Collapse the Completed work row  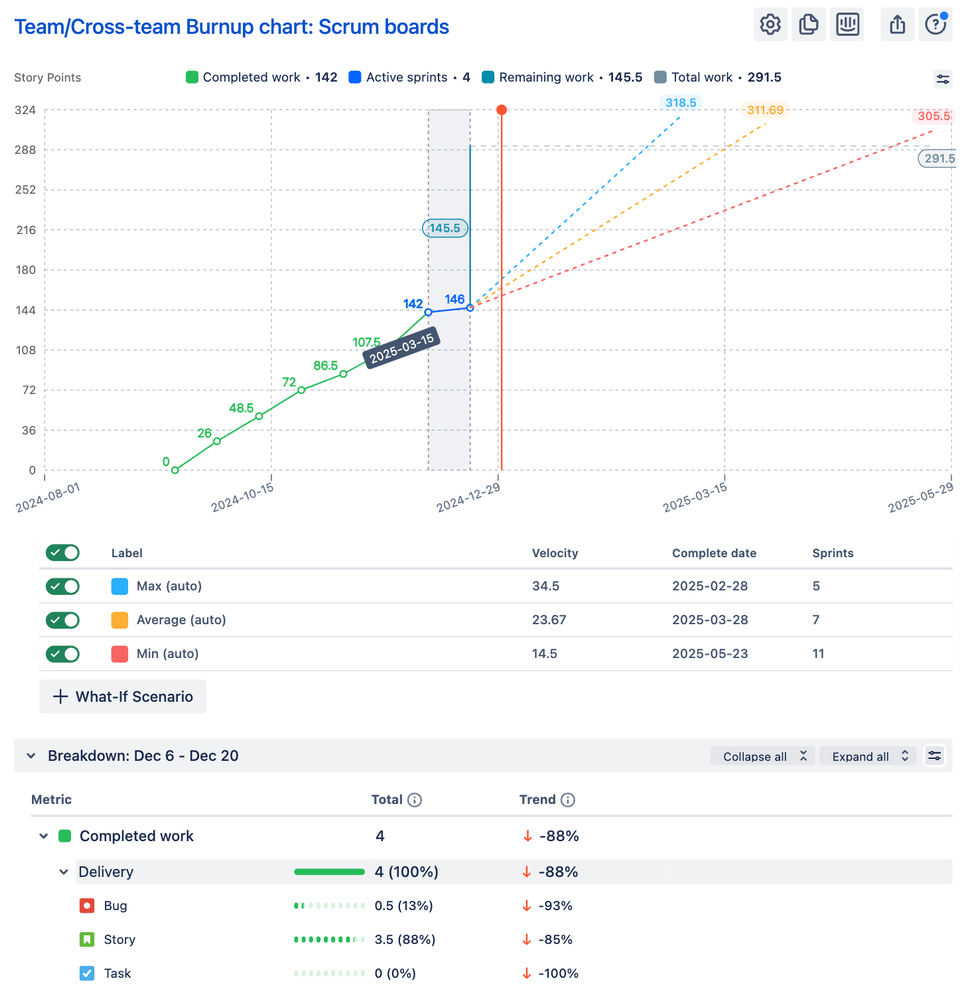[43, 836]
